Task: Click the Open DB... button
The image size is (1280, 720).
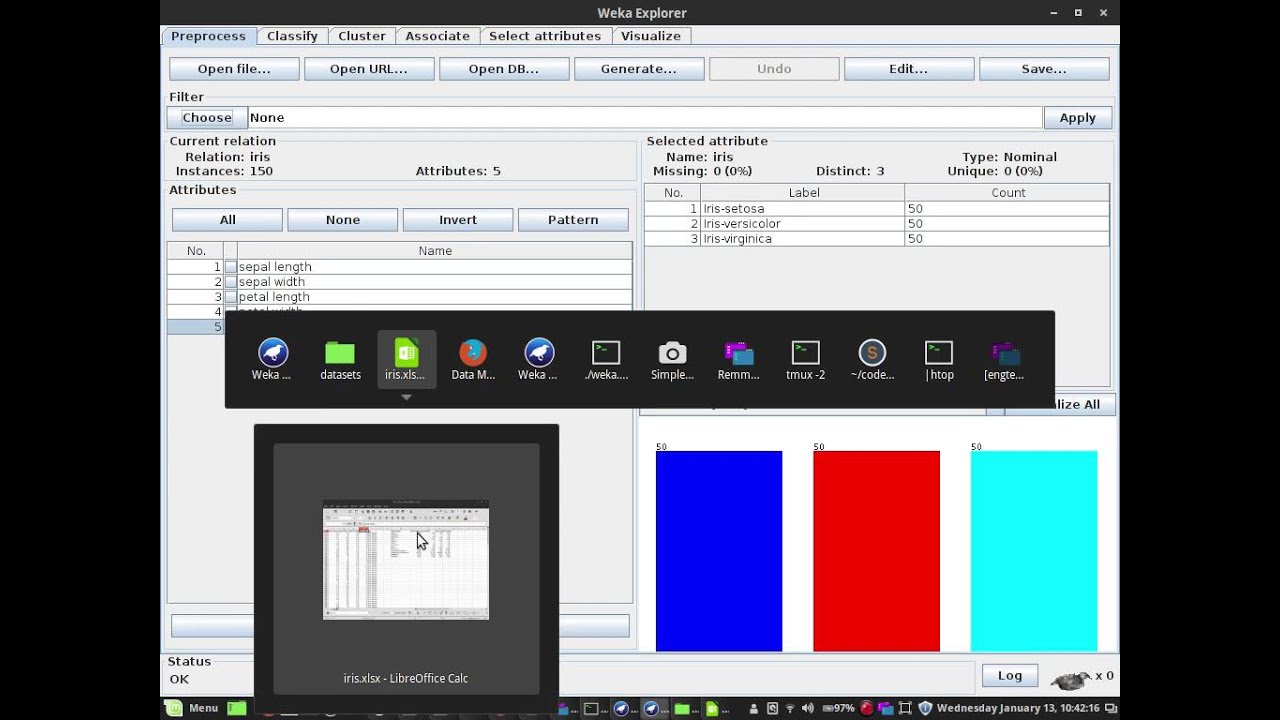Action: [504, 69]
